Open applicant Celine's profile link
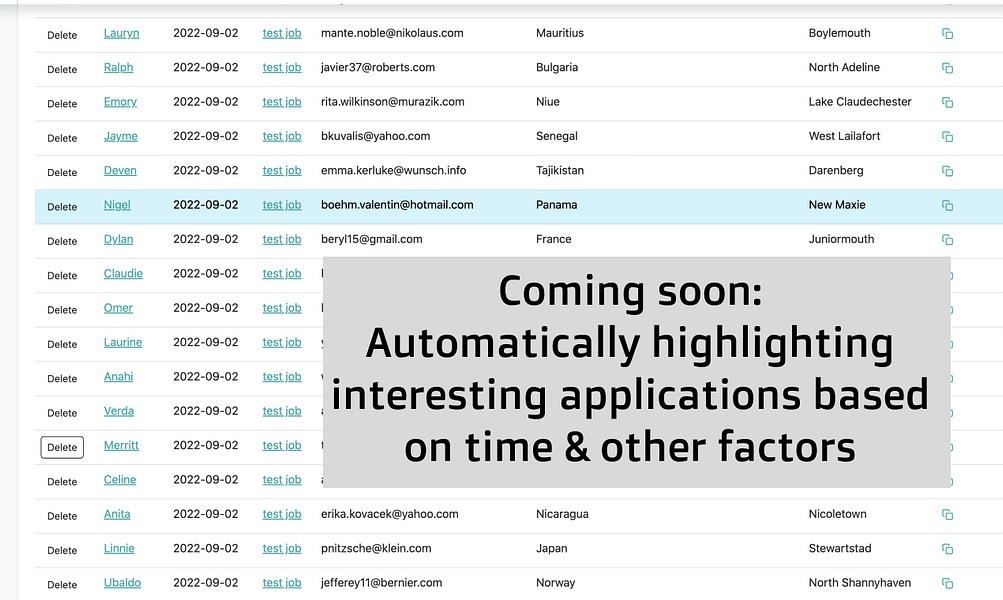This screenshot has height=600, width=1003. click(x=120, y=480)
